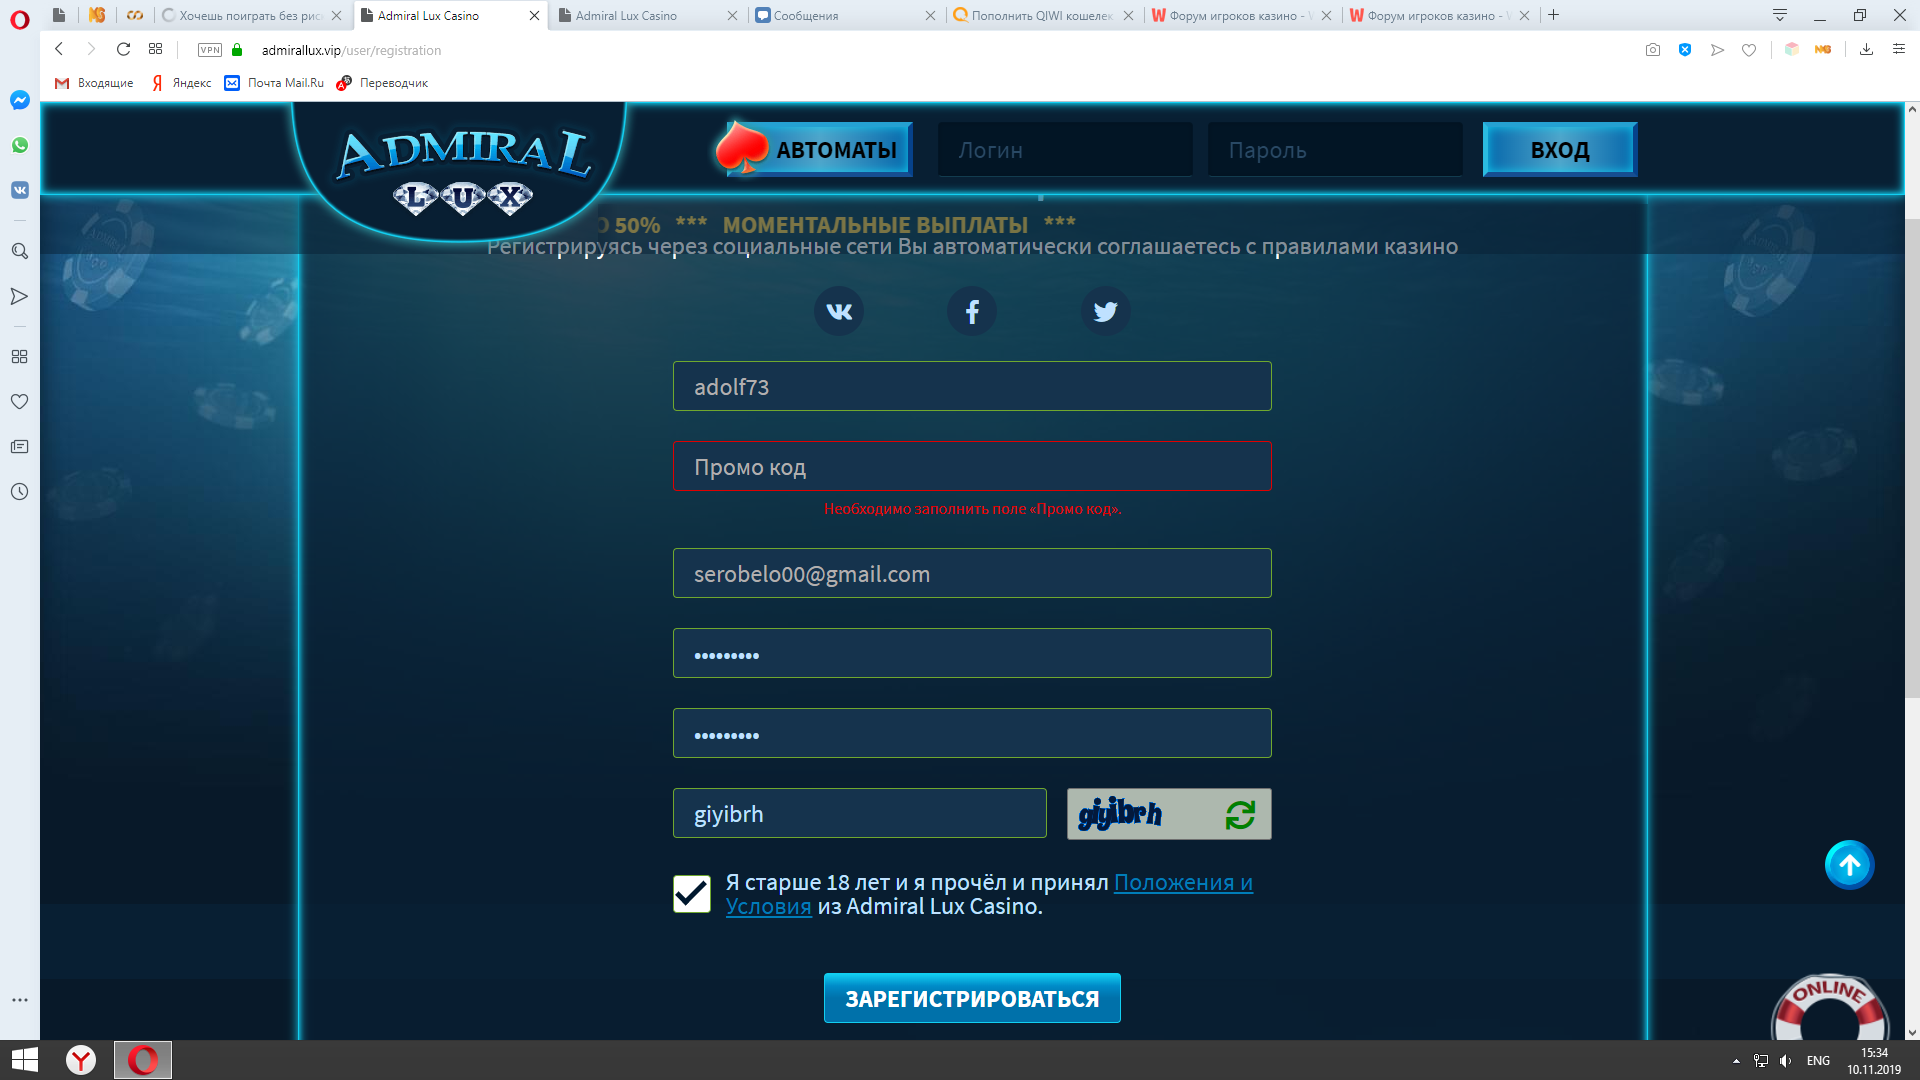Open Положения и Условия link

[x=1183, y=883]
